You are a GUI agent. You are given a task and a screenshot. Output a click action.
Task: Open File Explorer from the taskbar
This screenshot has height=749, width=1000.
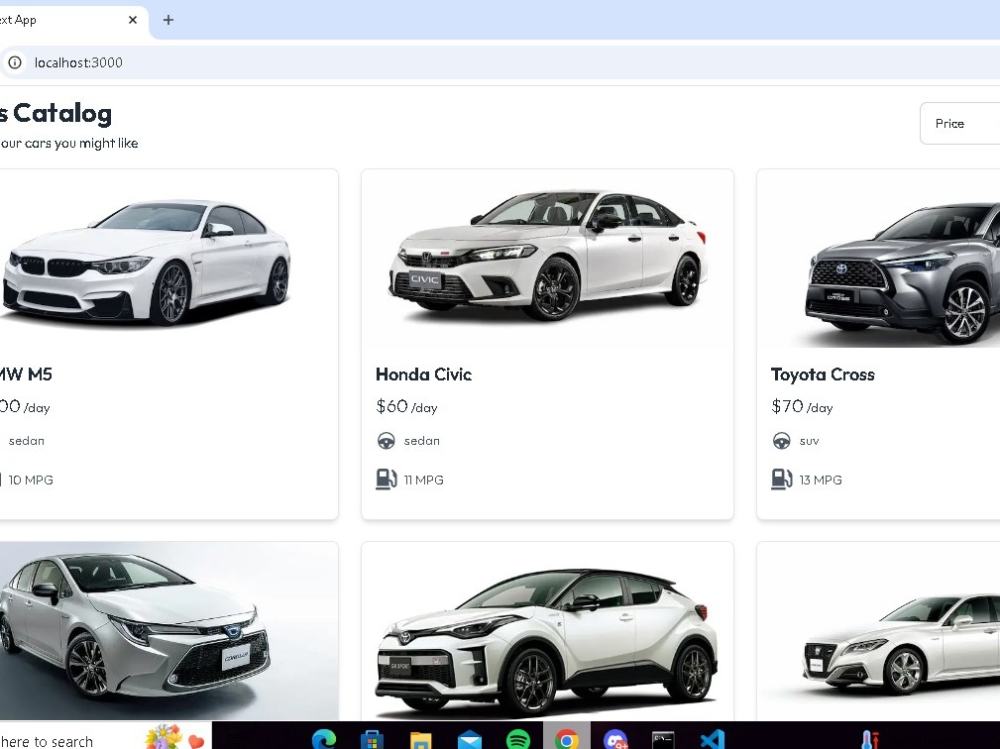coord(420,740)
